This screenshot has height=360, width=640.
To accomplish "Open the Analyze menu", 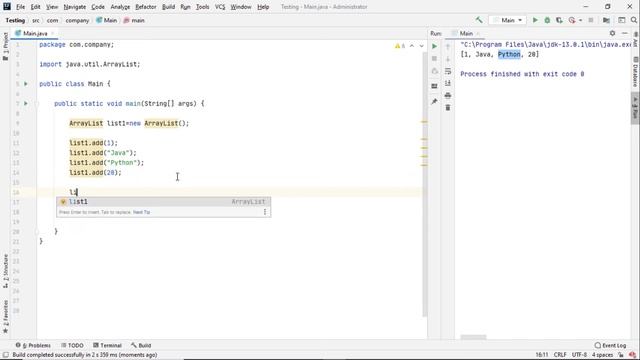I will coord(120,7).
